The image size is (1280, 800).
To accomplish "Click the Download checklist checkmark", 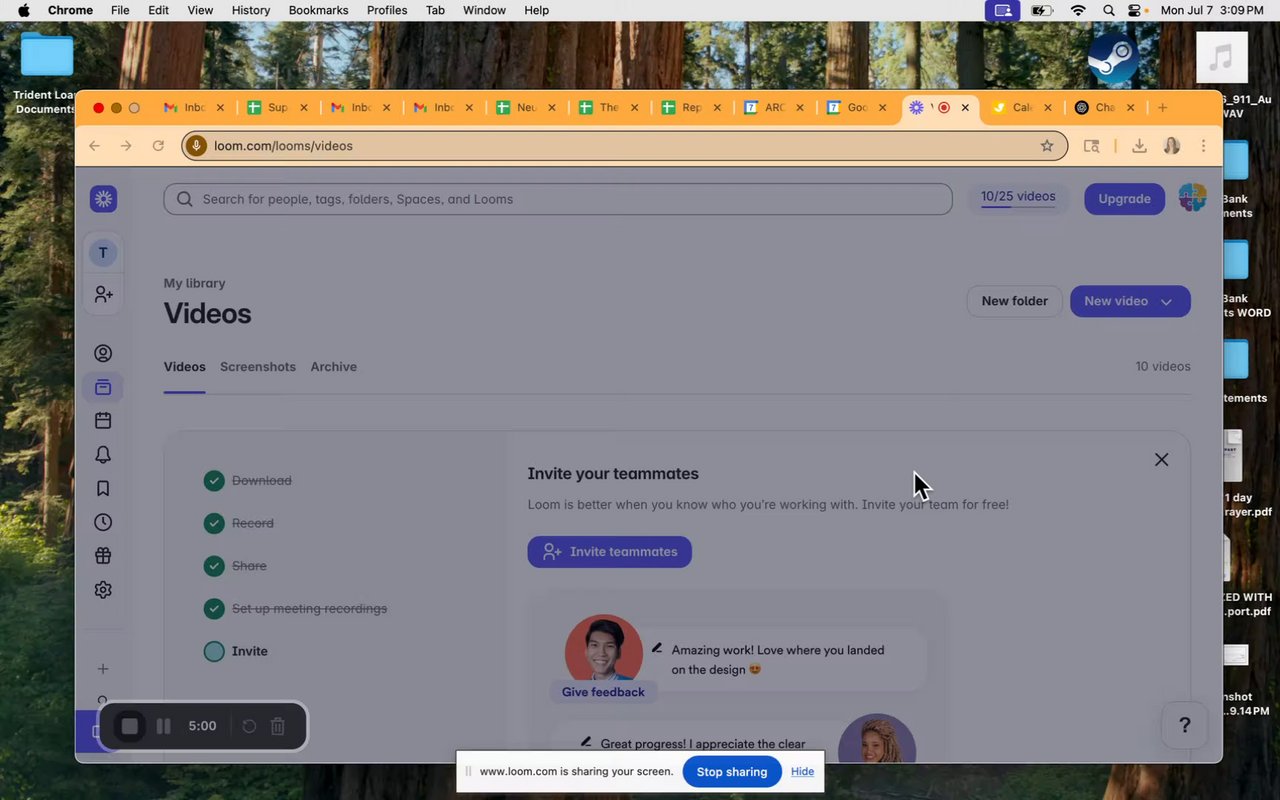I will pos(214,481).
